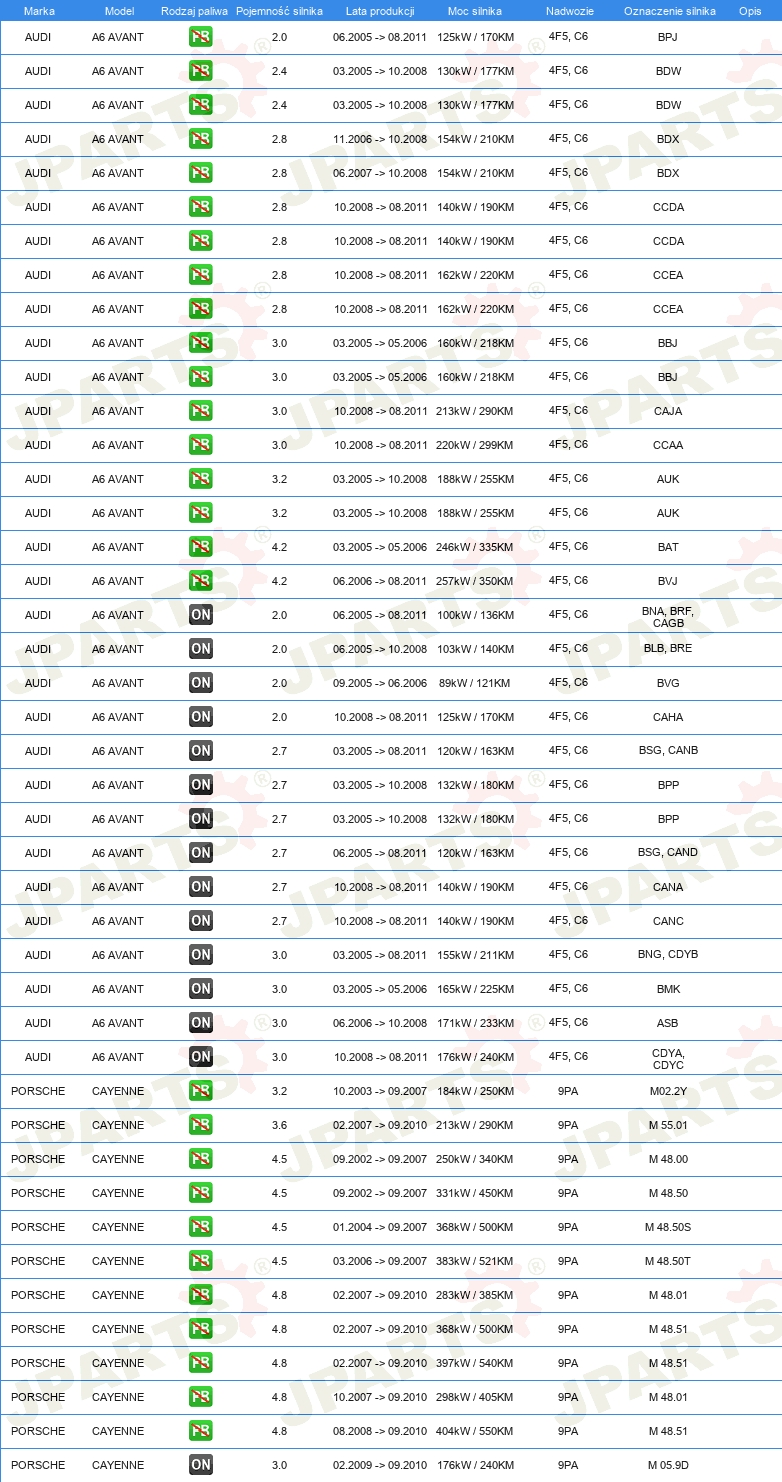Click the ON diesel icon in the CAHA row
The image size is (782, 1482).
(201, 717)
